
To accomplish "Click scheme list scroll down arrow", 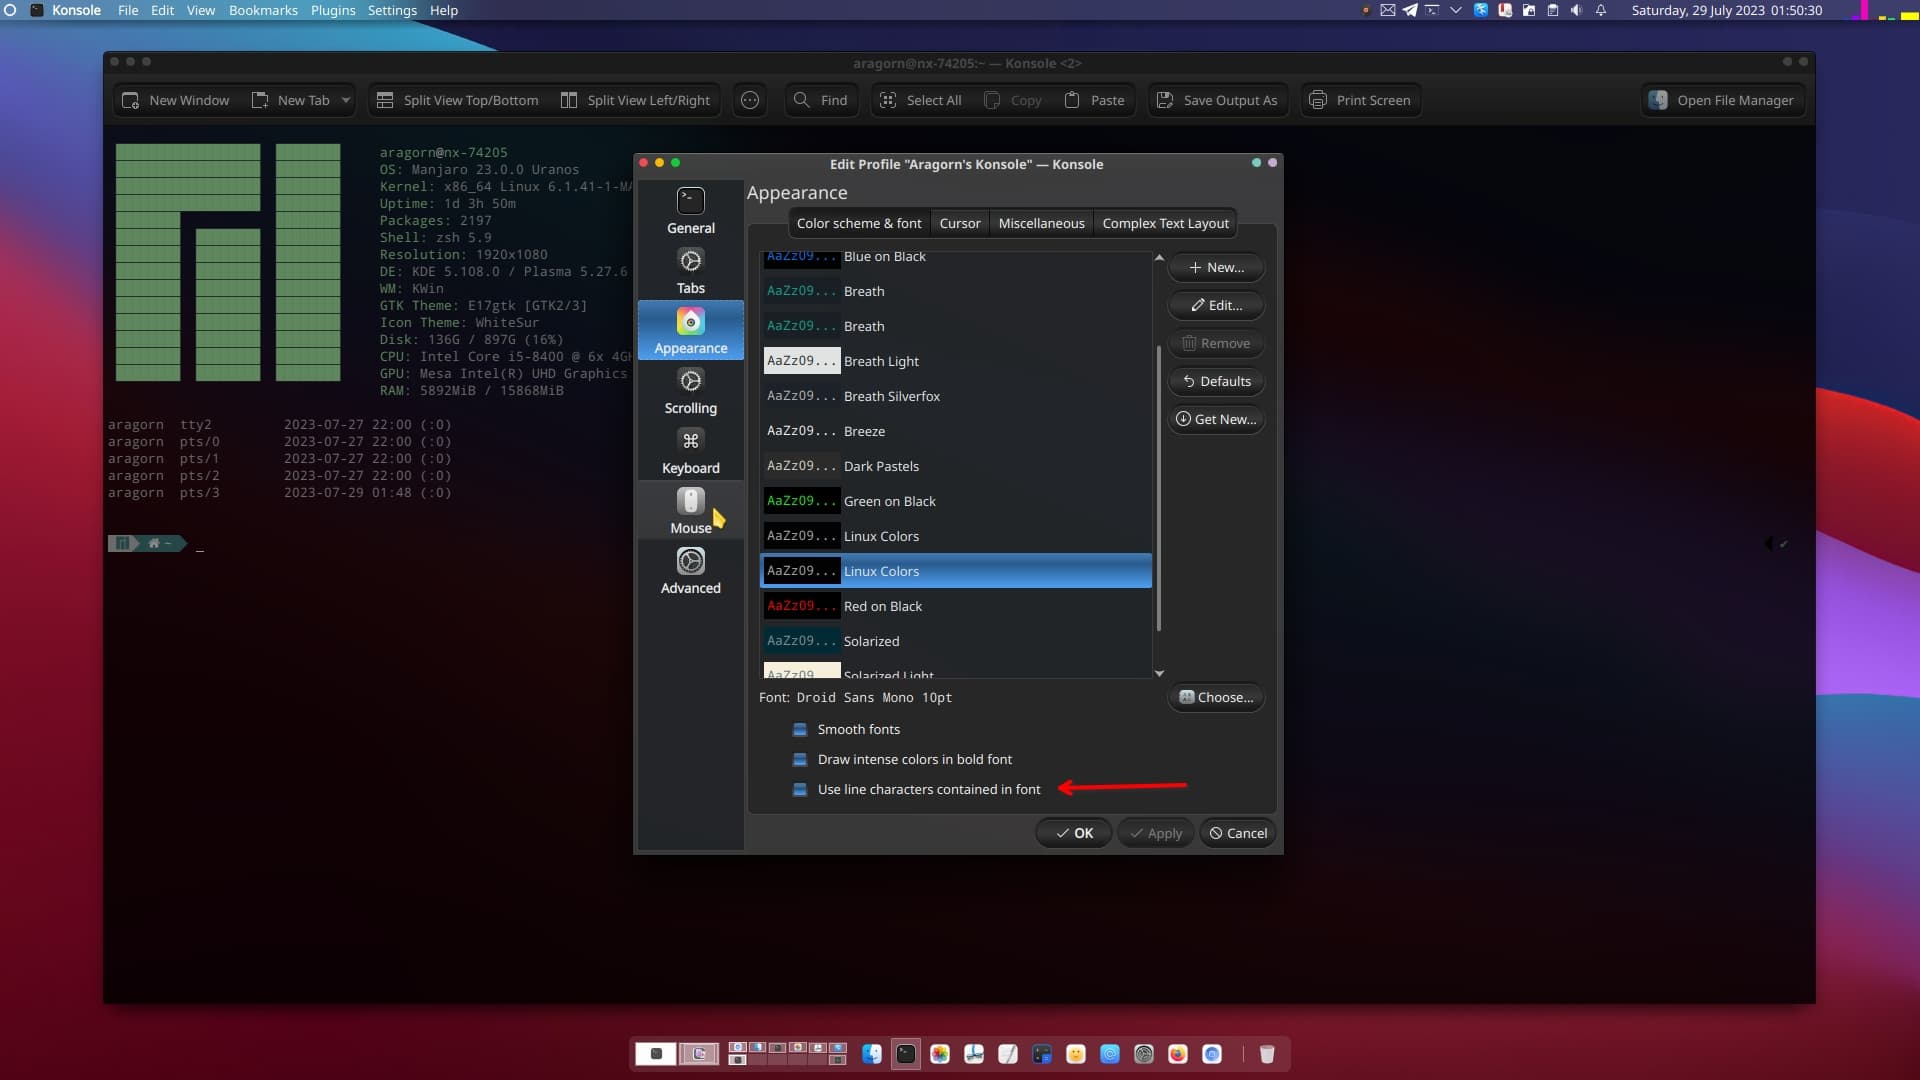I will 1159,673.
